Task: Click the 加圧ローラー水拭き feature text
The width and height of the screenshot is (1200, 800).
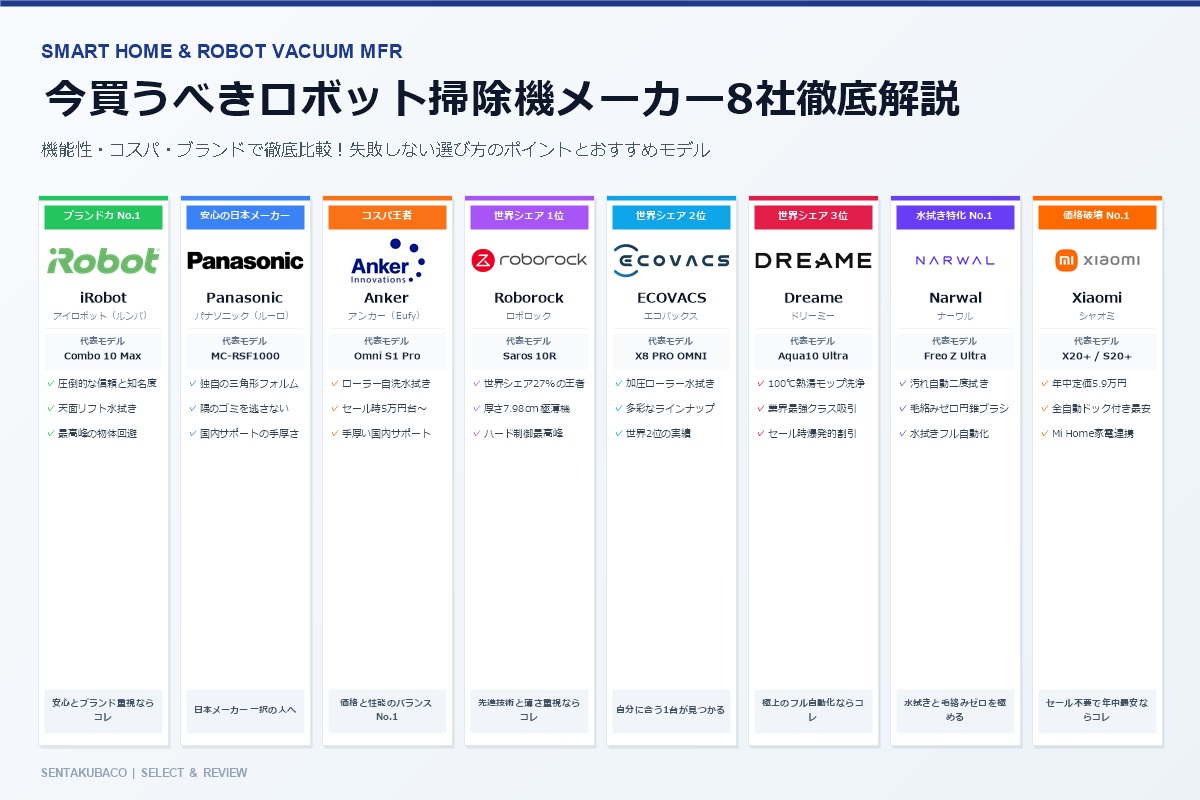Action: pyautogui.click(x=672, y=383)
